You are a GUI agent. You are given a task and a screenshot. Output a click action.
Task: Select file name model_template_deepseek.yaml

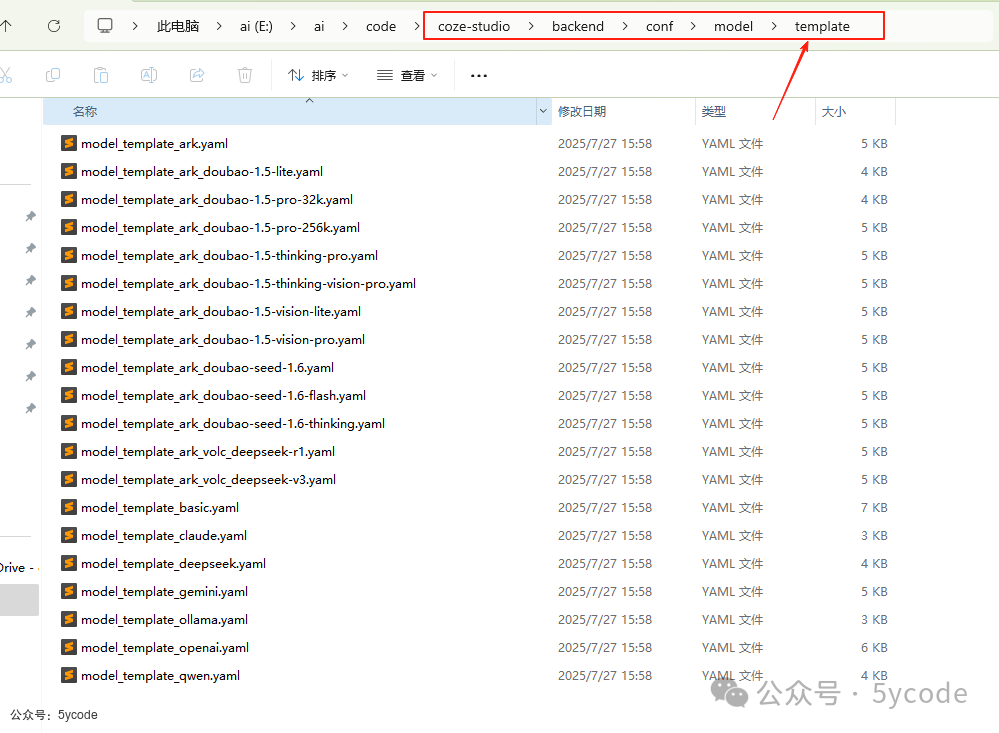(173, 564)
